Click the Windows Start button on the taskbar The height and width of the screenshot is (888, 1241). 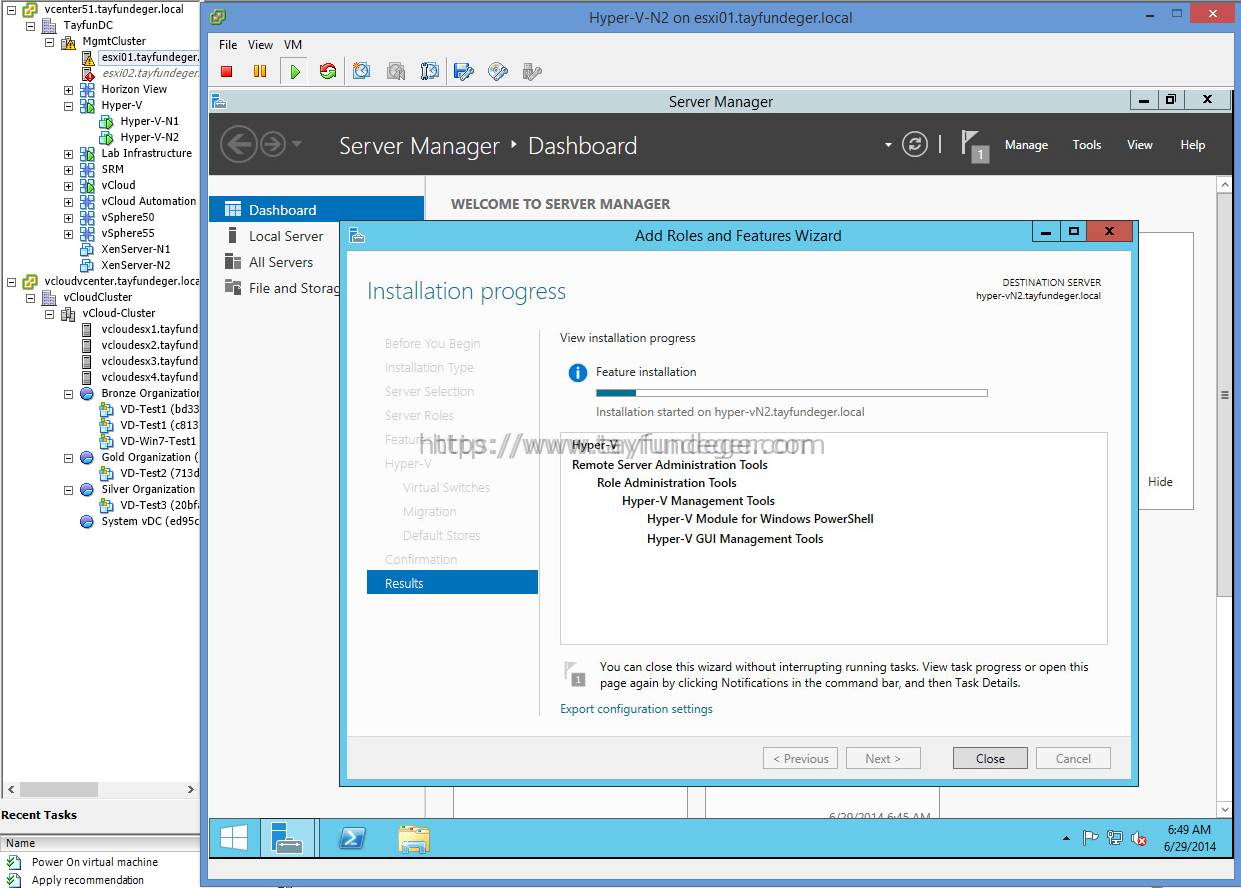click(234, 838)
